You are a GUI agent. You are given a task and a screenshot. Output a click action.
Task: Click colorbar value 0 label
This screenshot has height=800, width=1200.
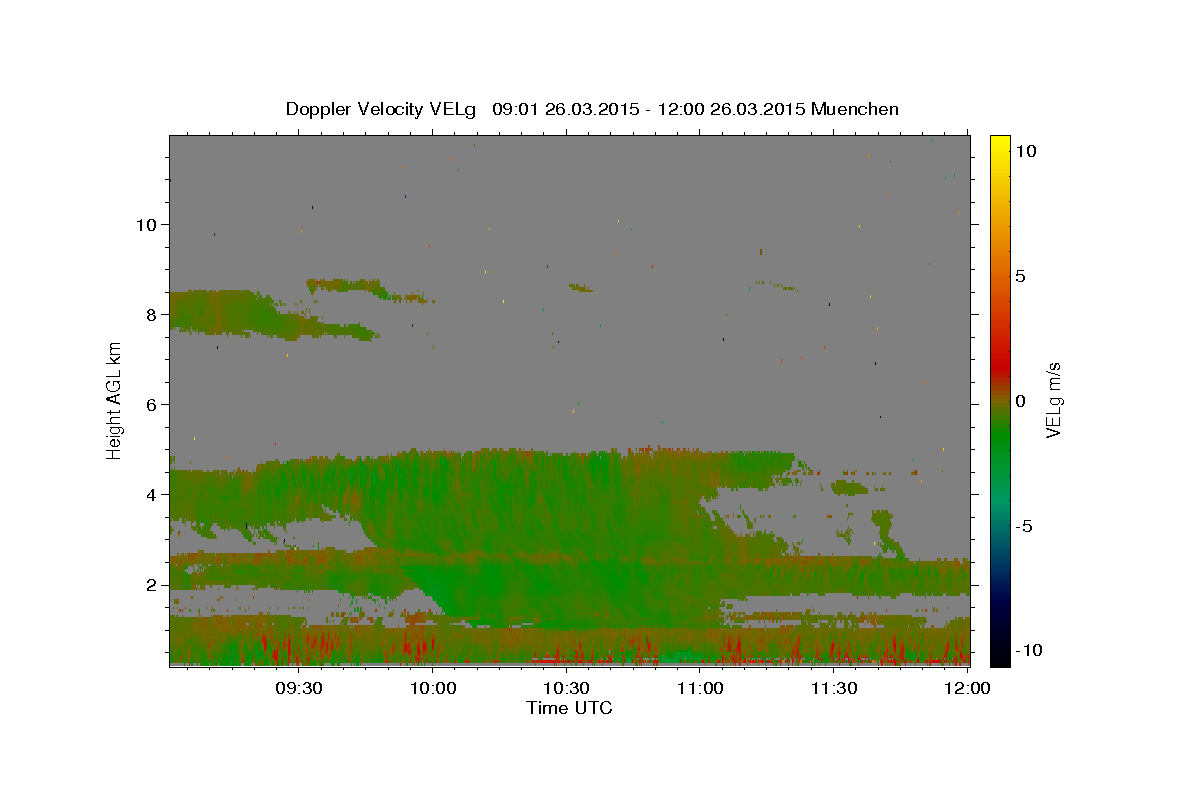(1020, 401)
